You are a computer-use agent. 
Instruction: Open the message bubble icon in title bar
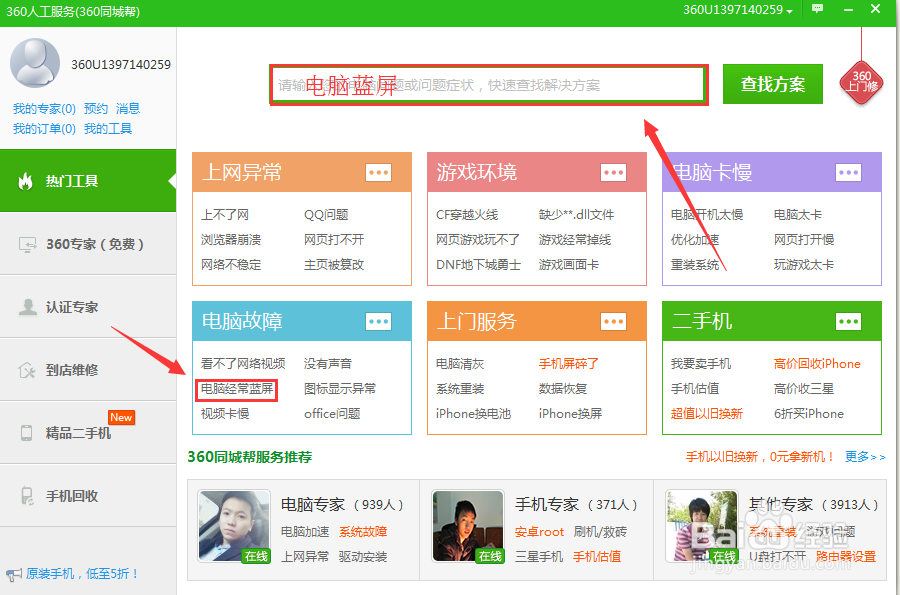point(817,9)
